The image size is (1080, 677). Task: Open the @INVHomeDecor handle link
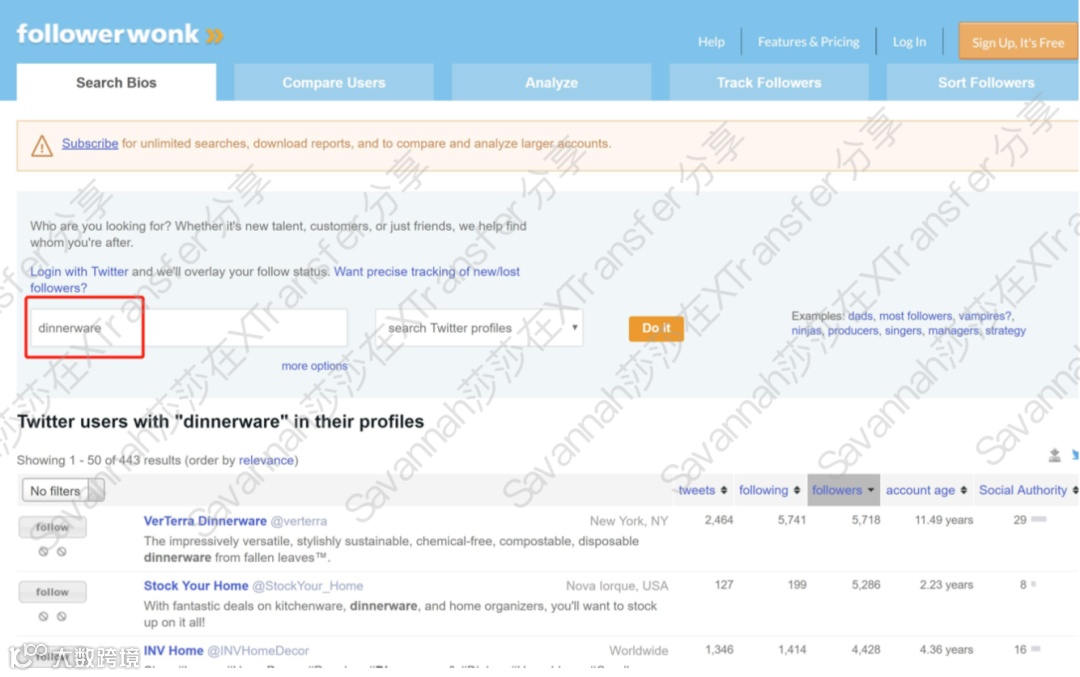coord(258,651)
